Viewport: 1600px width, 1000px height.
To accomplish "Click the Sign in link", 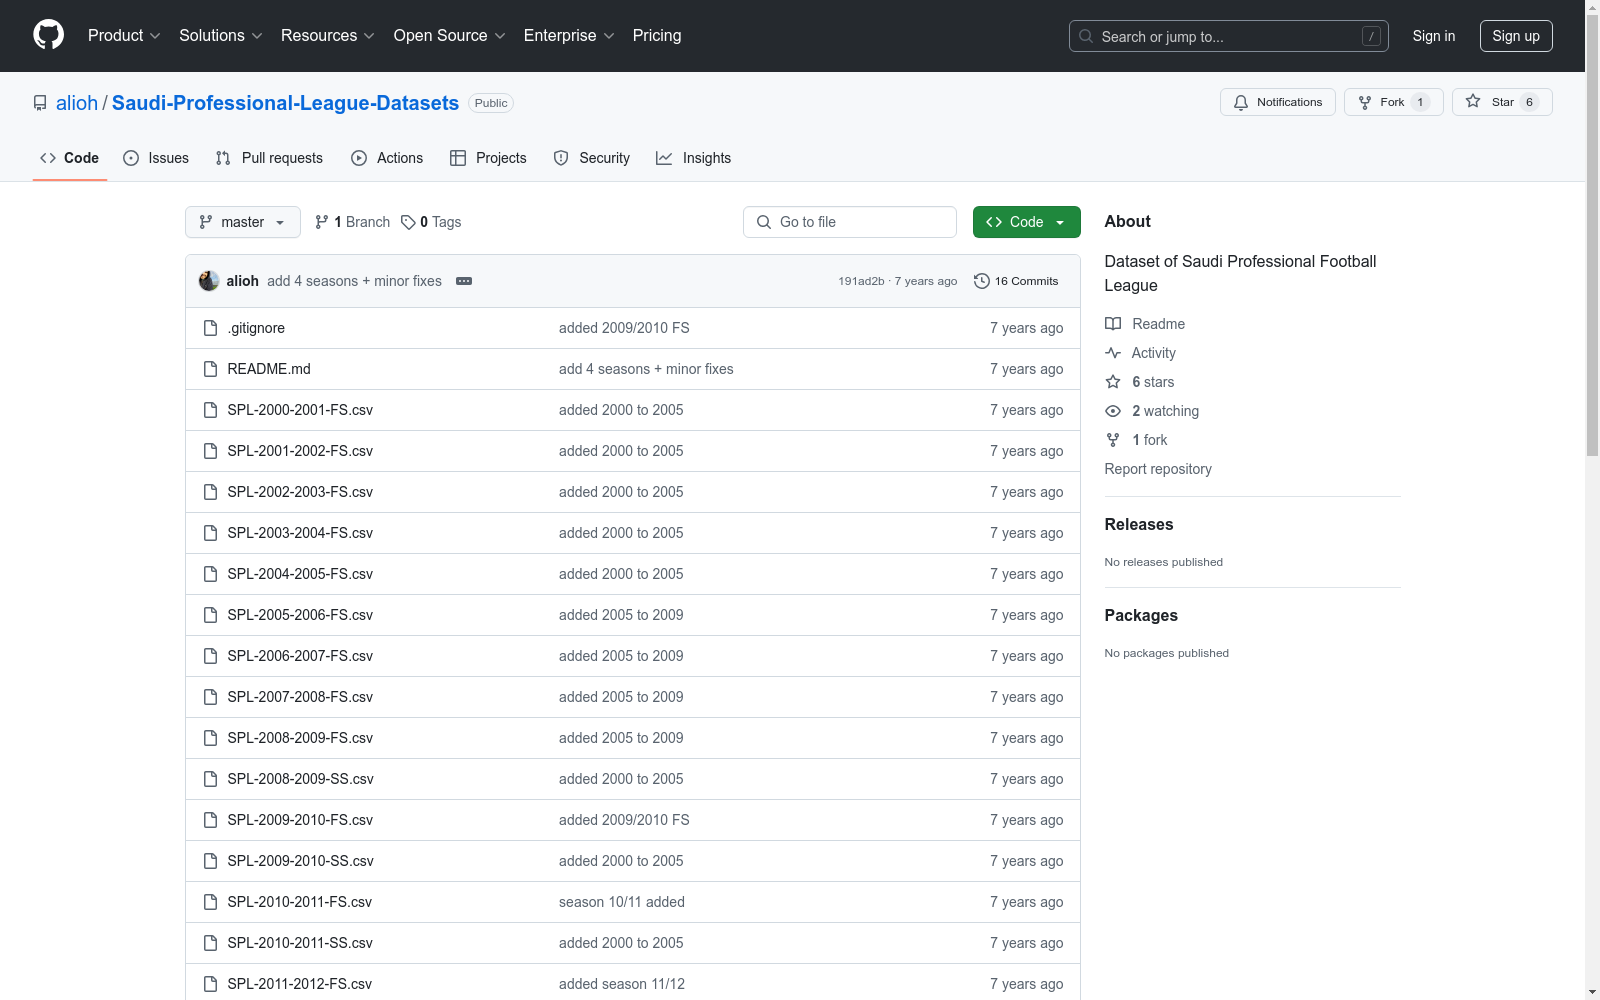I will point(1434,36).
